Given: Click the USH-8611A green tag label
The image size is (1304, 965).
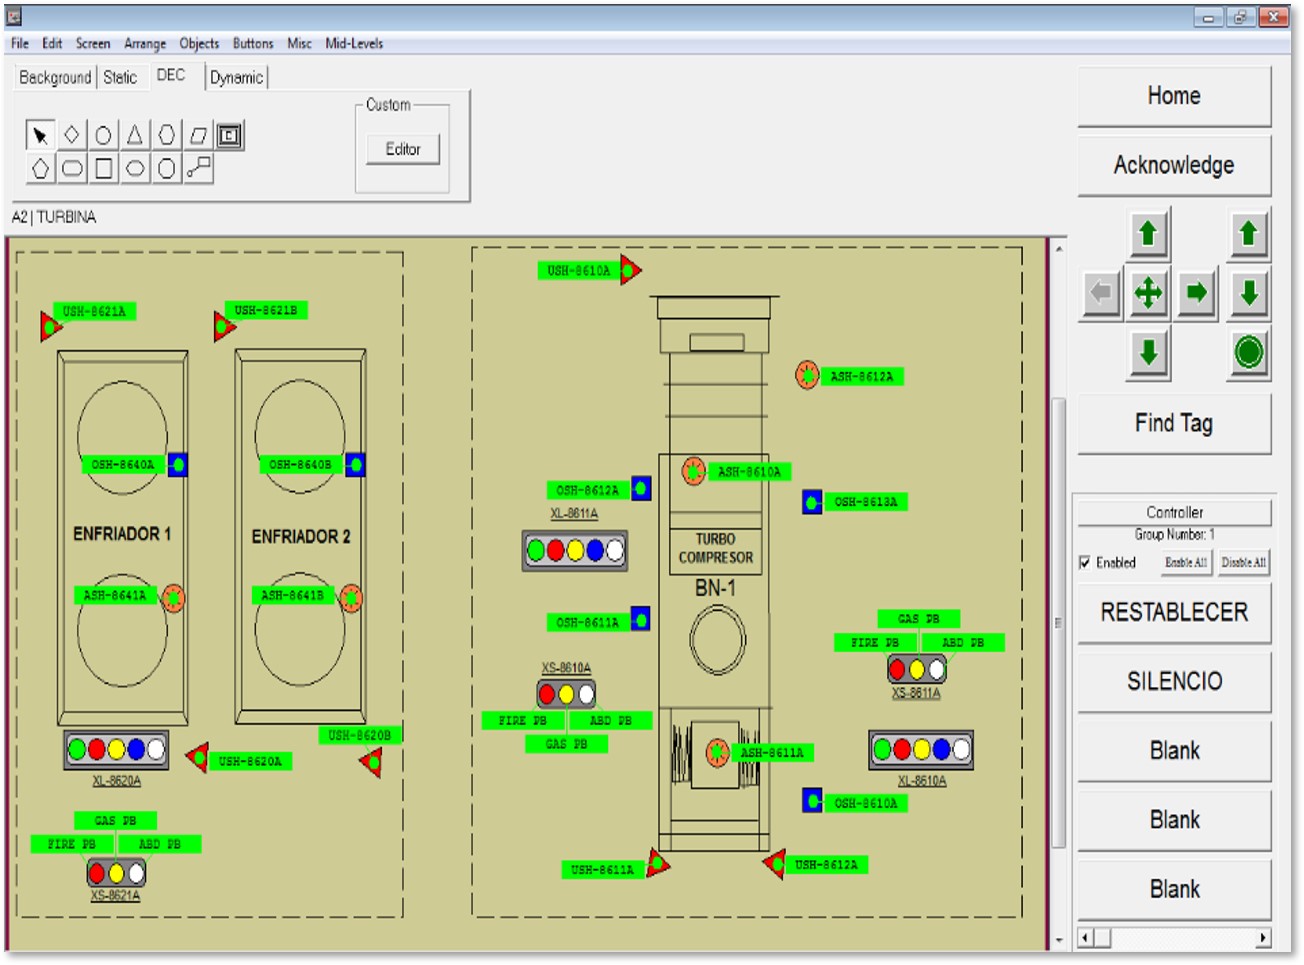Looking at the screenshot, I should [602, 870].
